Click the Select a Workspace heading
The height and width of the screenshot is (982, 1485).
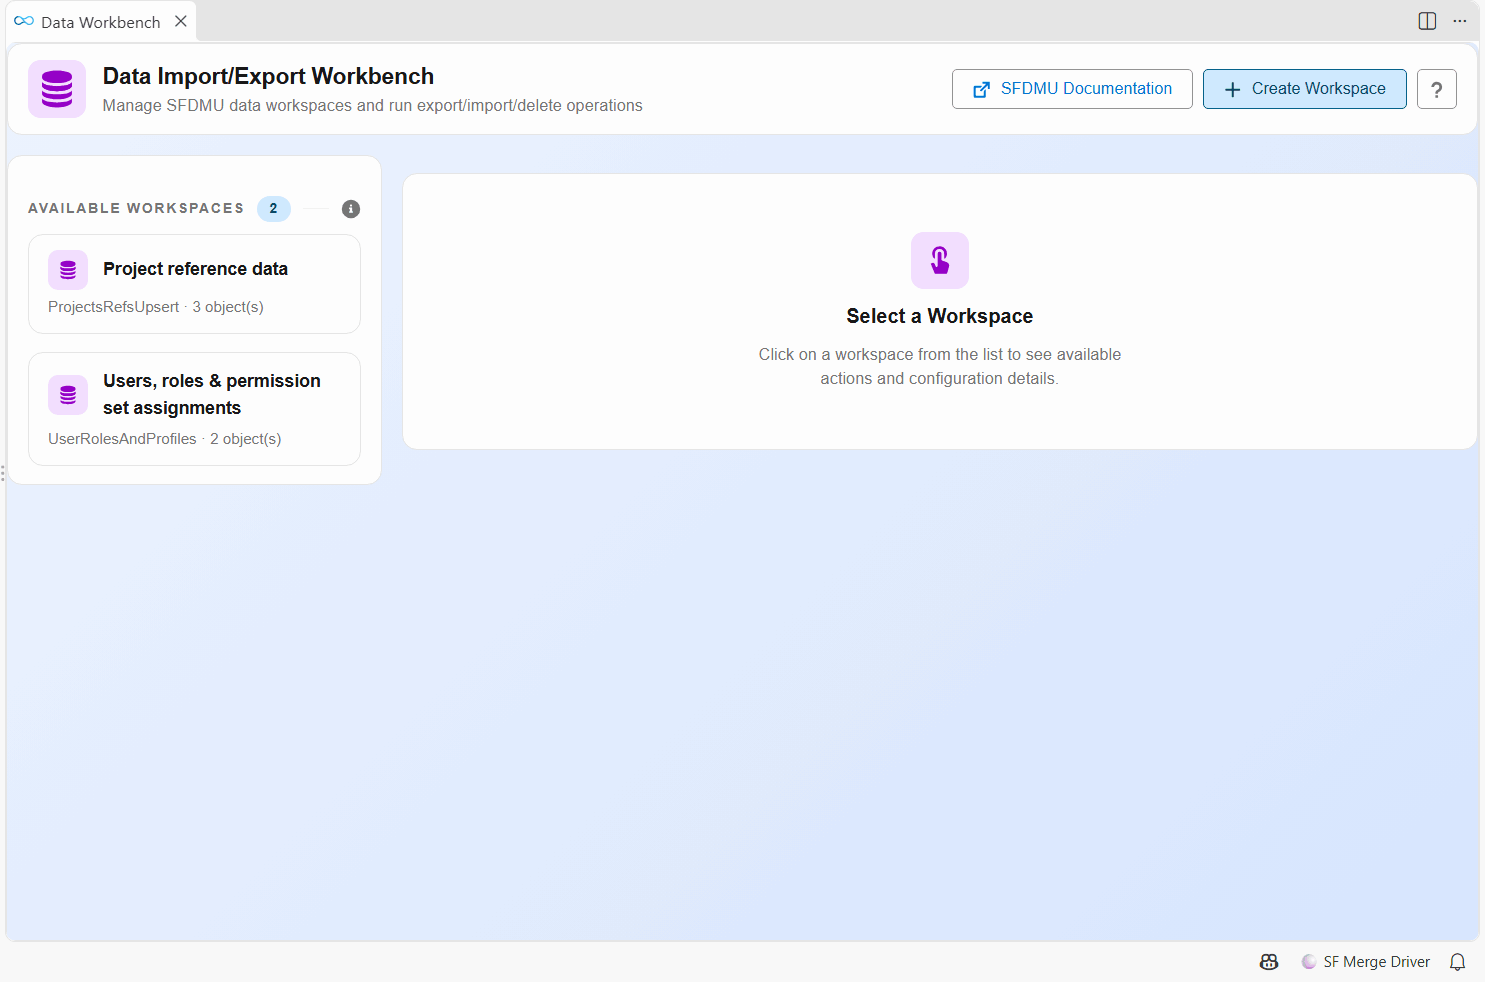pyautogui.click(x=940, y=316)
